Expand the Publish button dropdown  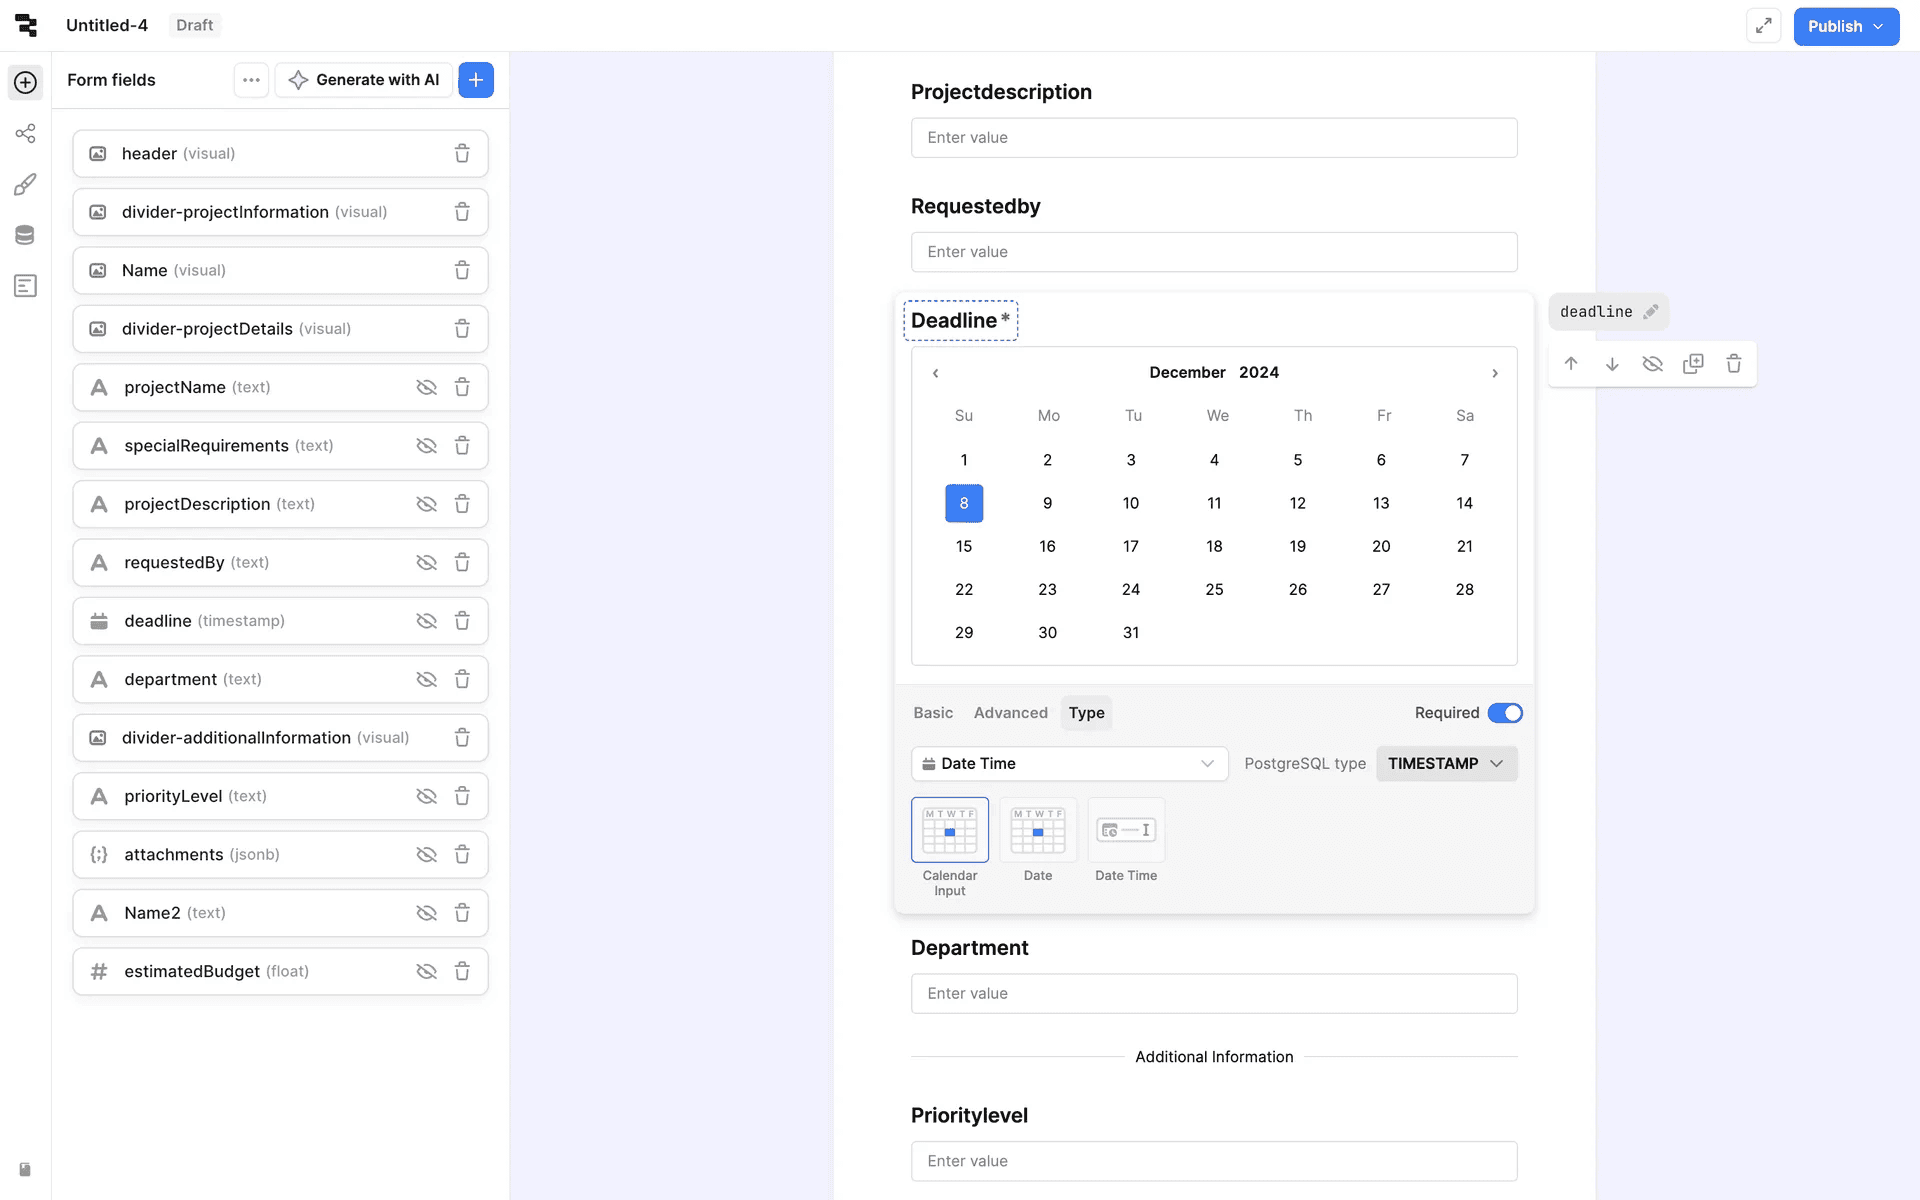1879,26
